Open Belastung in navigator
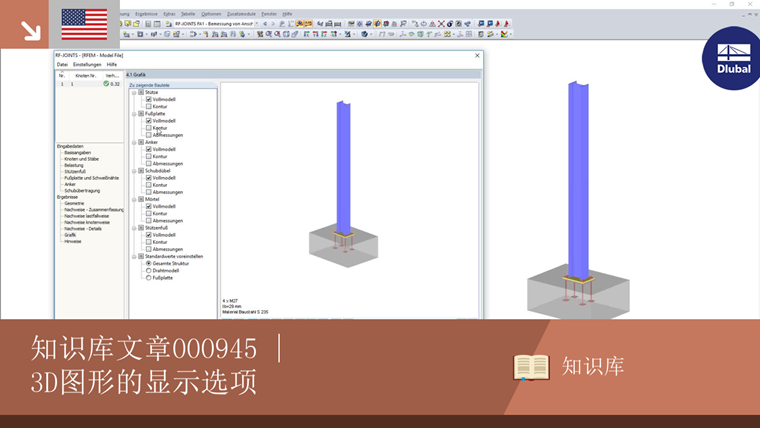The image size is (760, 428). 74,165
